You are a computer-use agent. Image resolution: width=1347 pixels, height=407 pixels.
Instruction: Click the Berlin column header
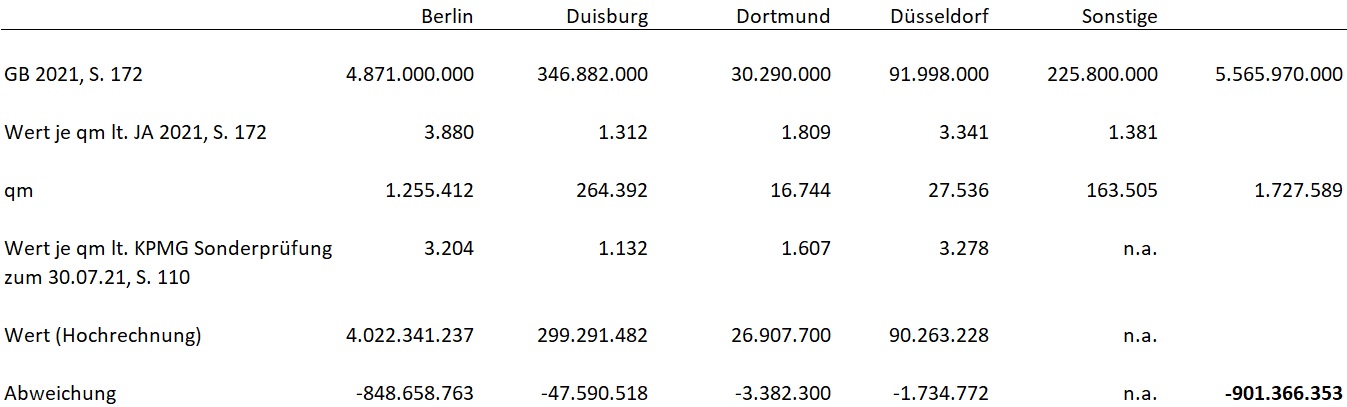(448, 16)
